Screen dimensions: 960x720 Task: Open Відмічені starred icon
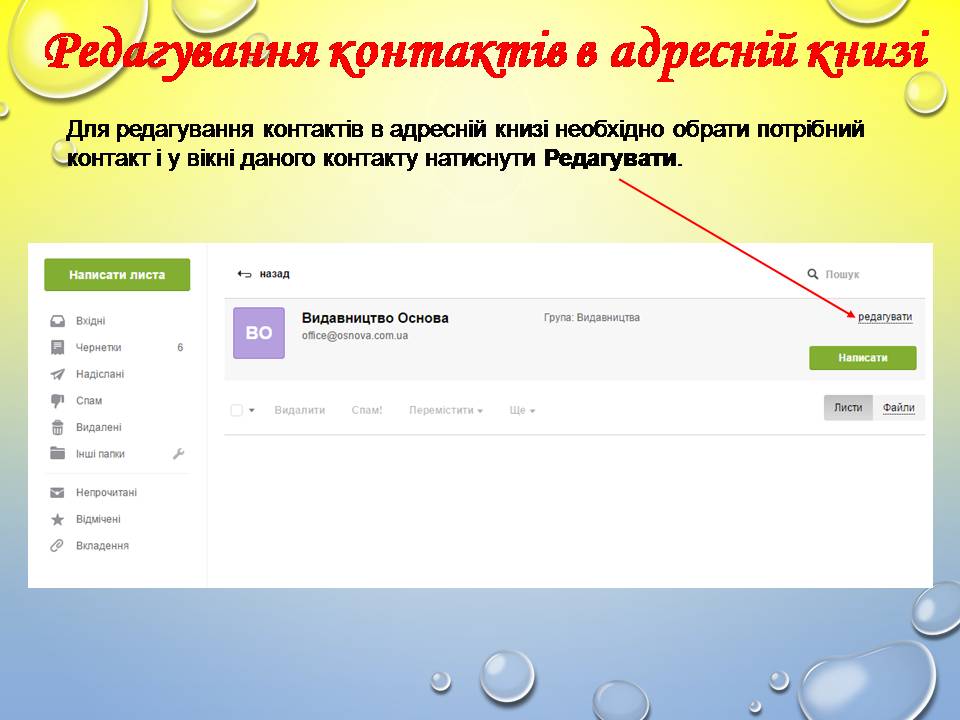click(58, 520)
